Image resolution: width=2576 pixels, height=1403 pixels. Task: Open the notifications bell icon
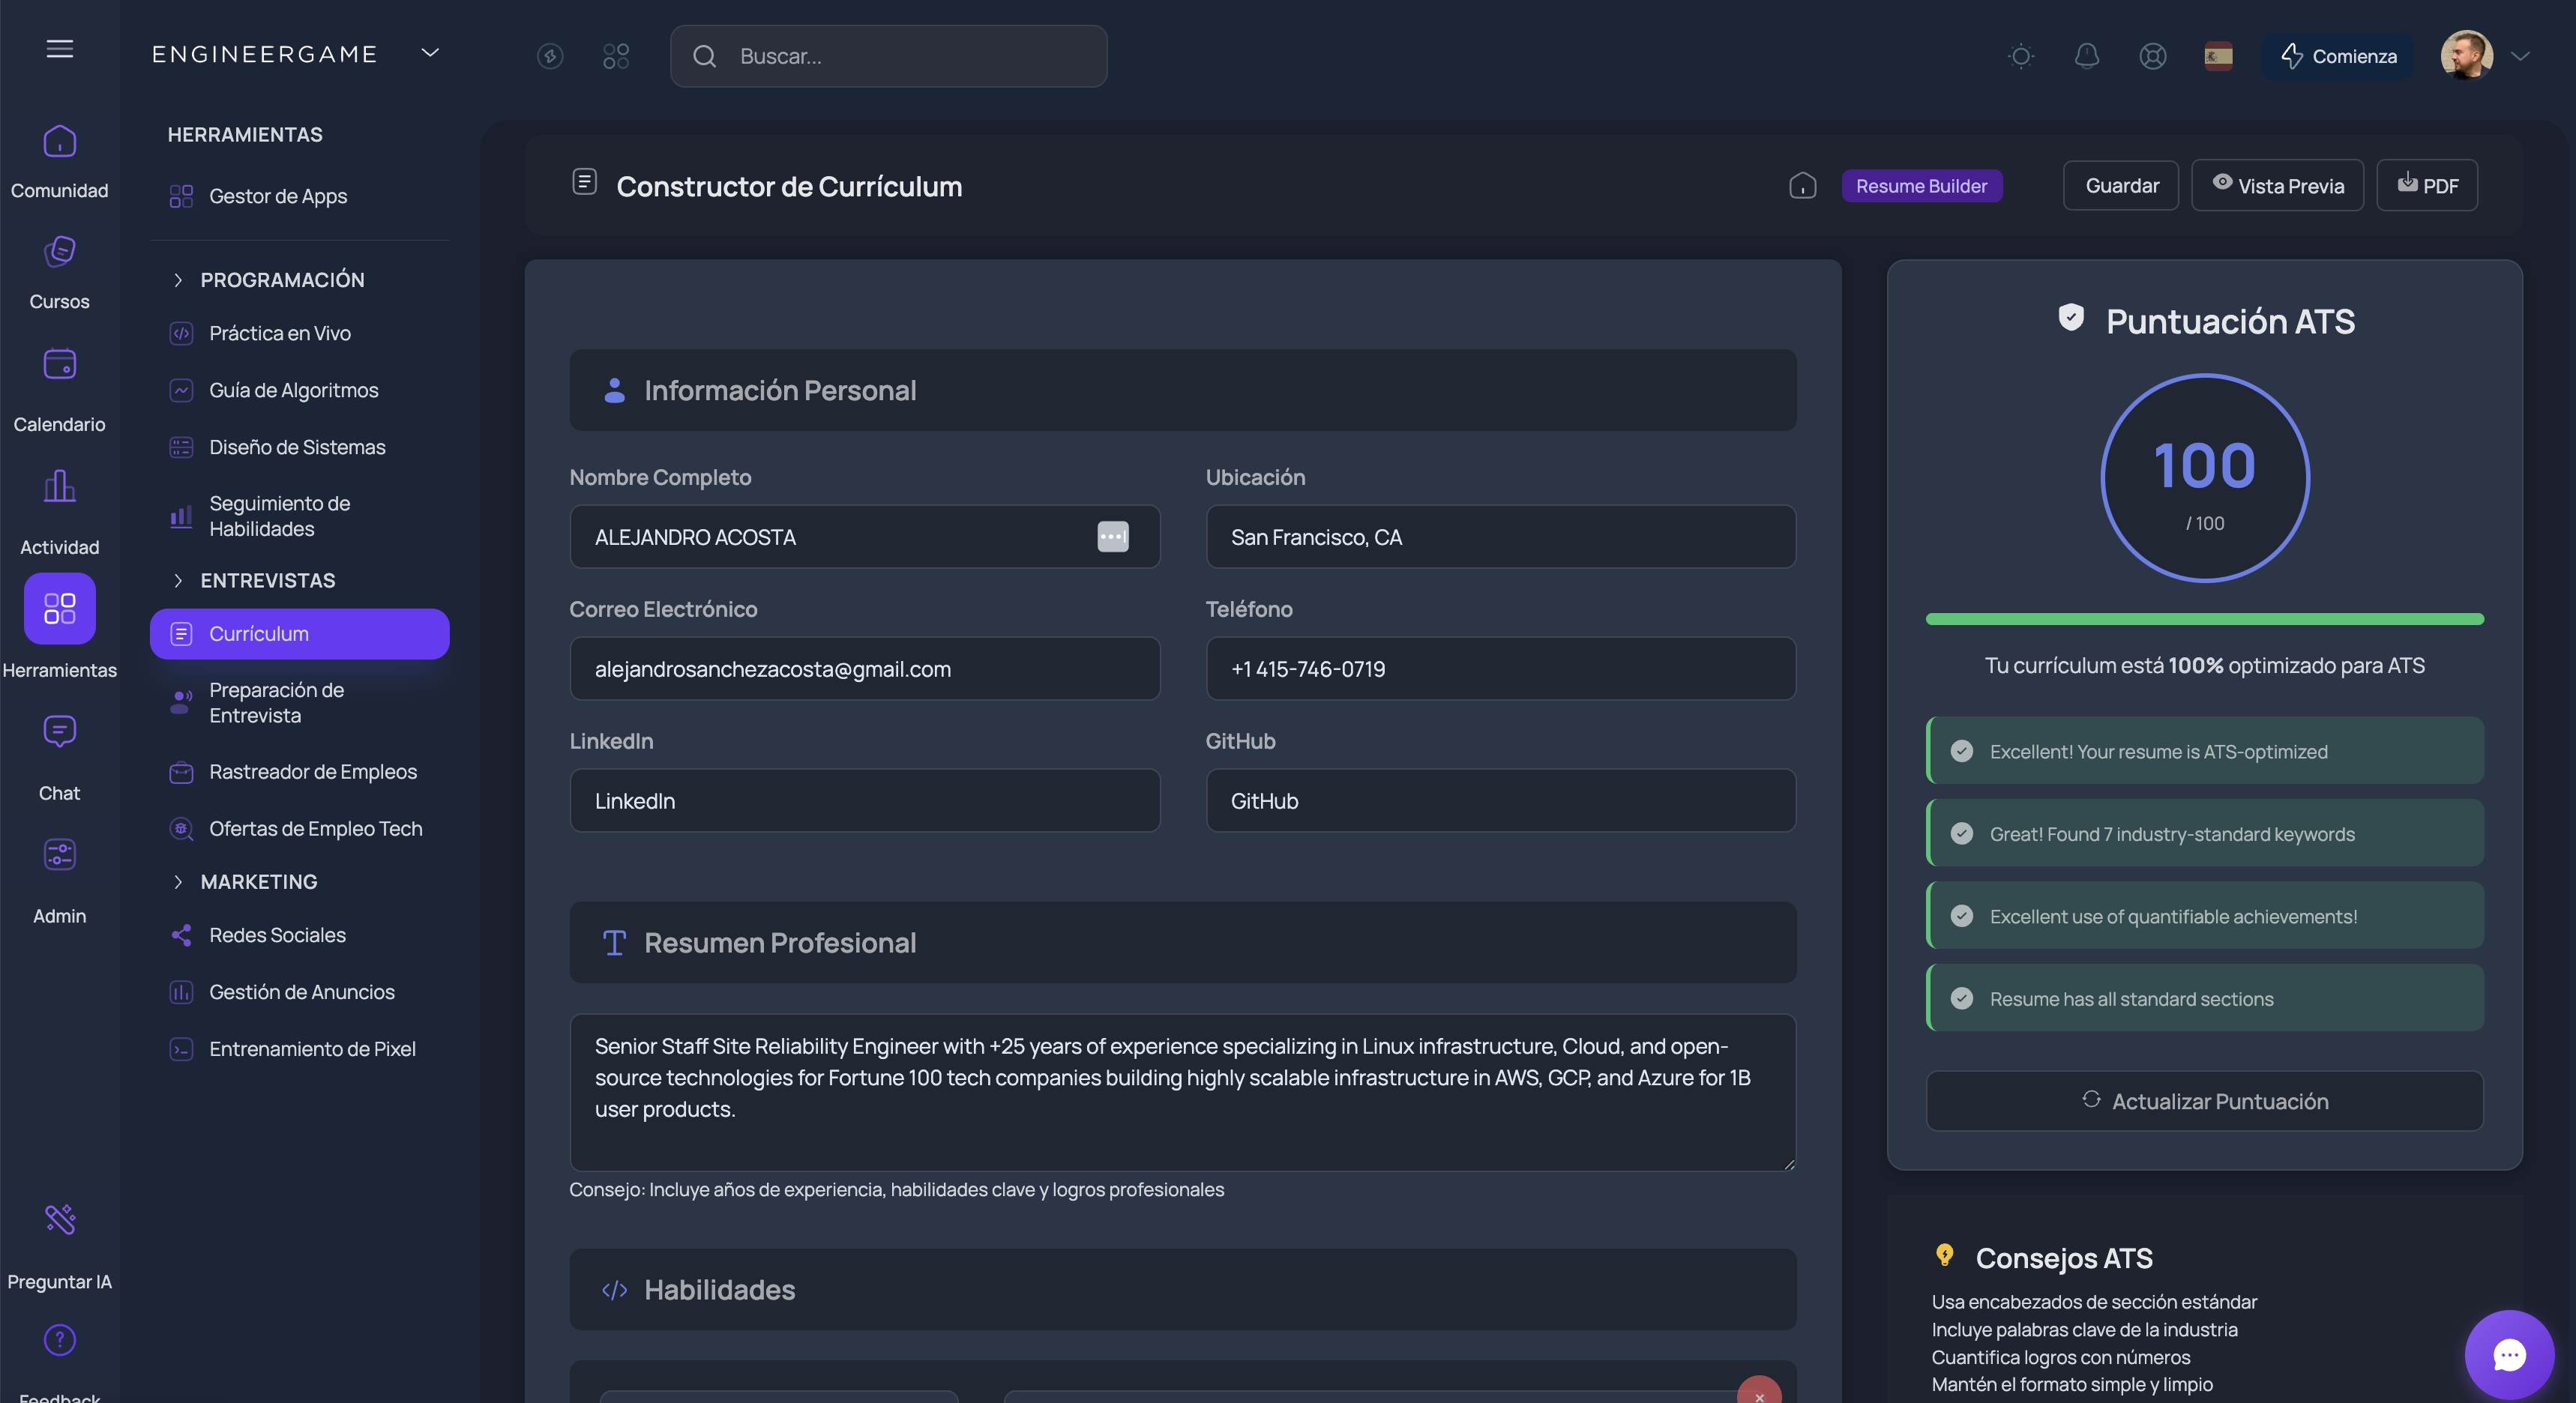point(2087,56)
